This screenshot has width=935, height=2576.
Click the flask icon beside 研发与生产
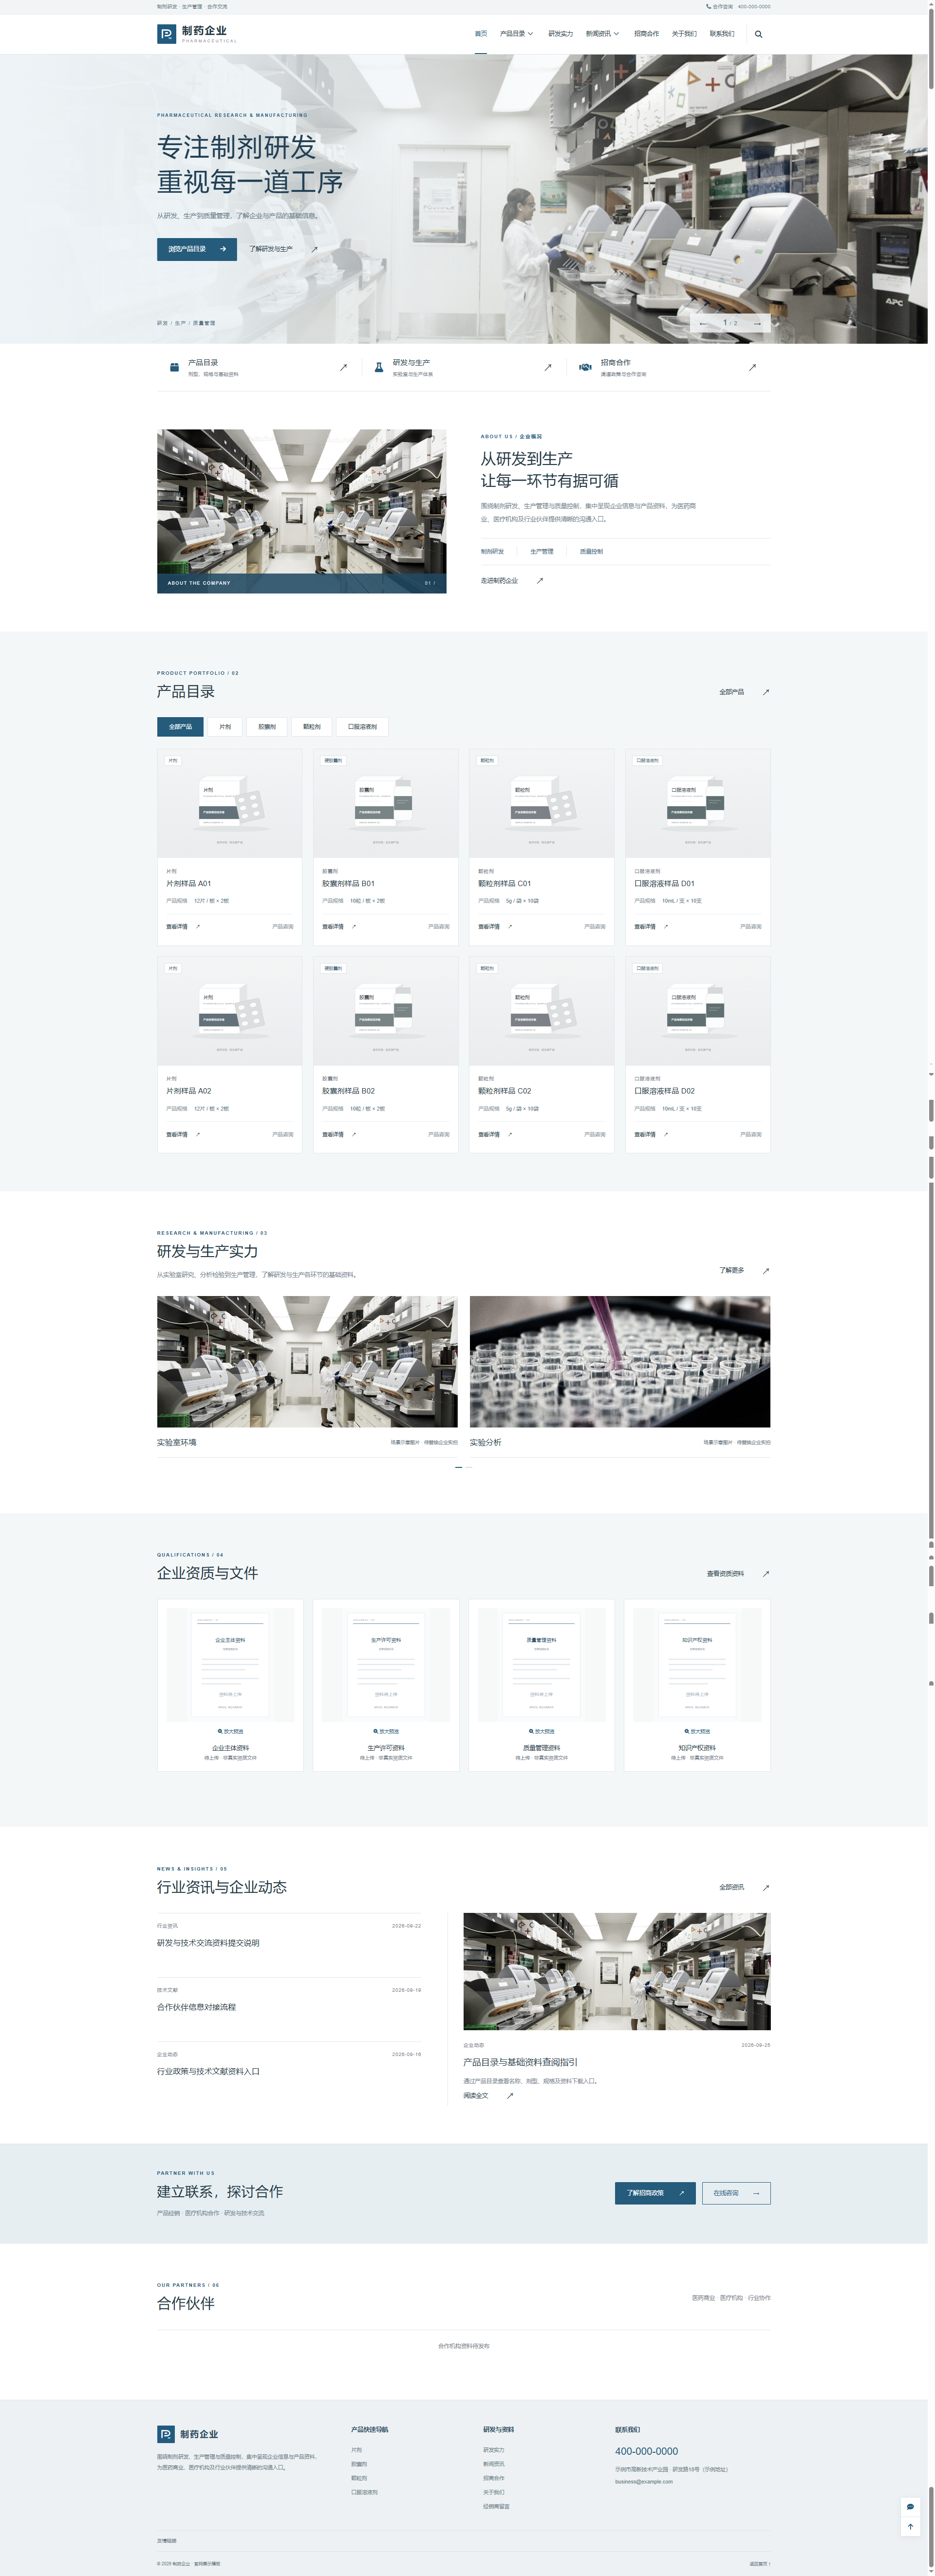point(379,367)
